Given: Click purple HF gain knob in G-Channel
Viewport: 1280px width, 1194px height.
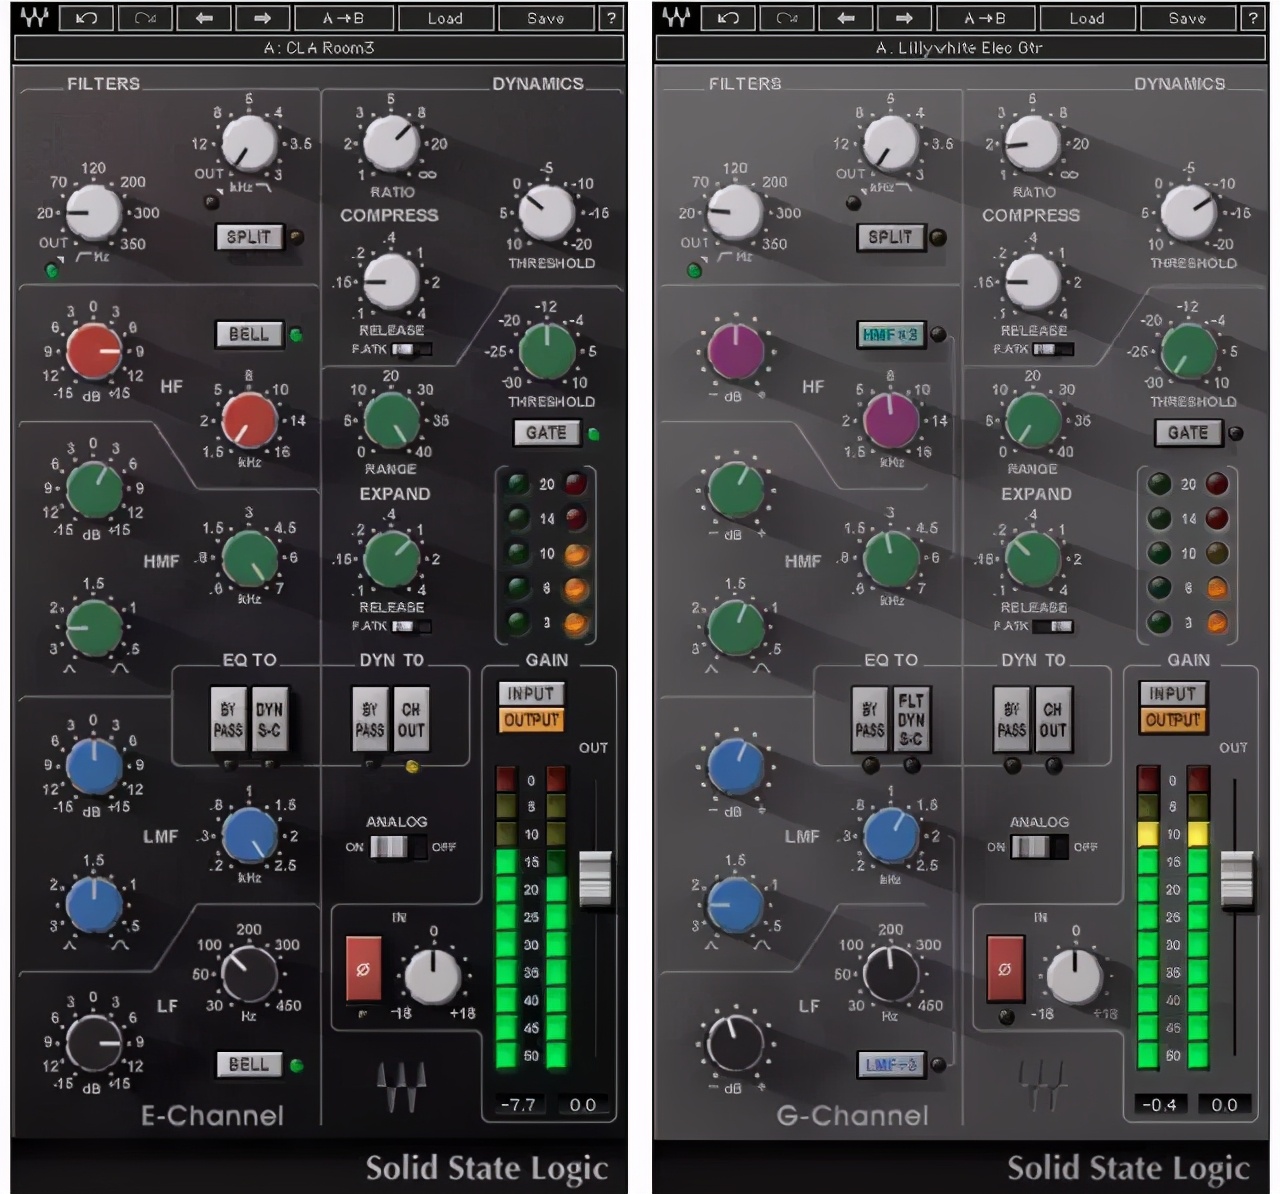Looking at the screenshot, I should (x=736, y=352).
